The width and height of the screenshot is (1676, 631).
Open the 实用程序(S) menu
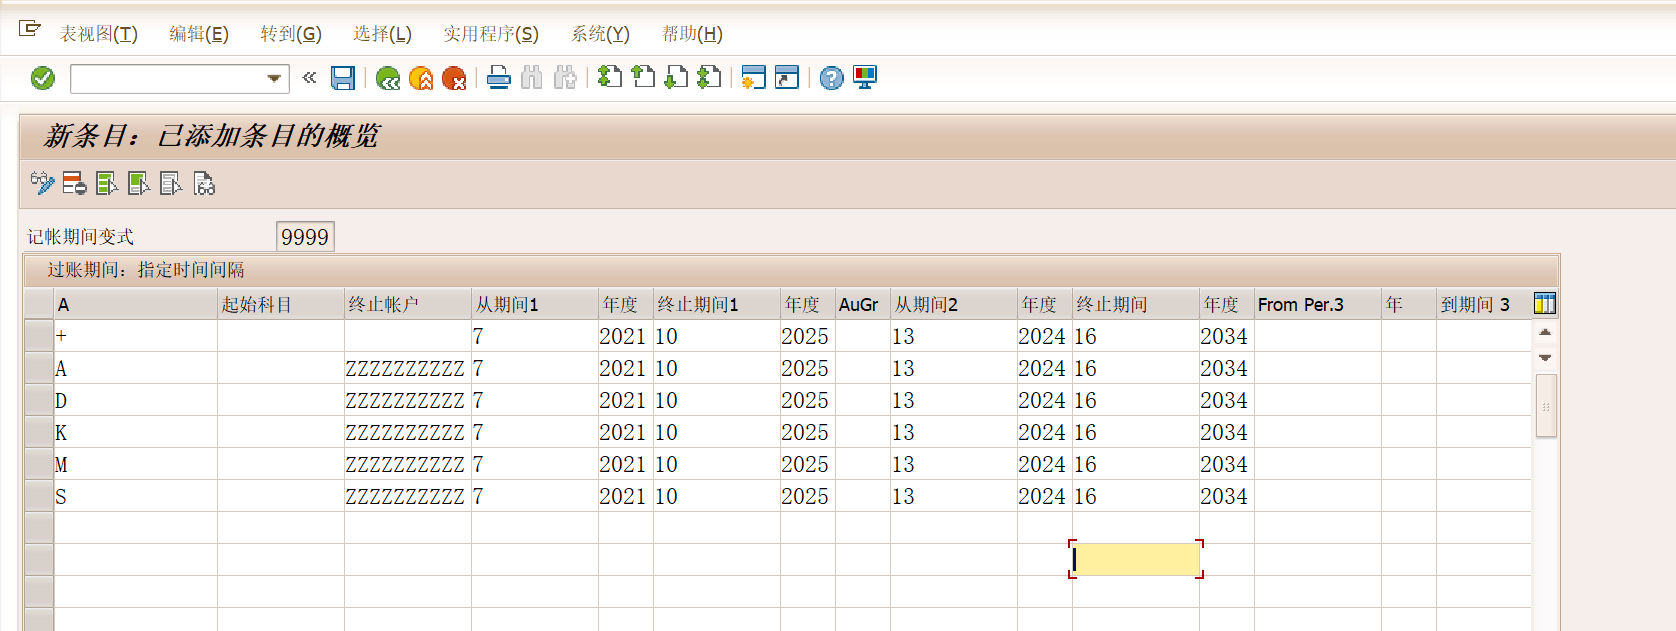tap(491, 34)
